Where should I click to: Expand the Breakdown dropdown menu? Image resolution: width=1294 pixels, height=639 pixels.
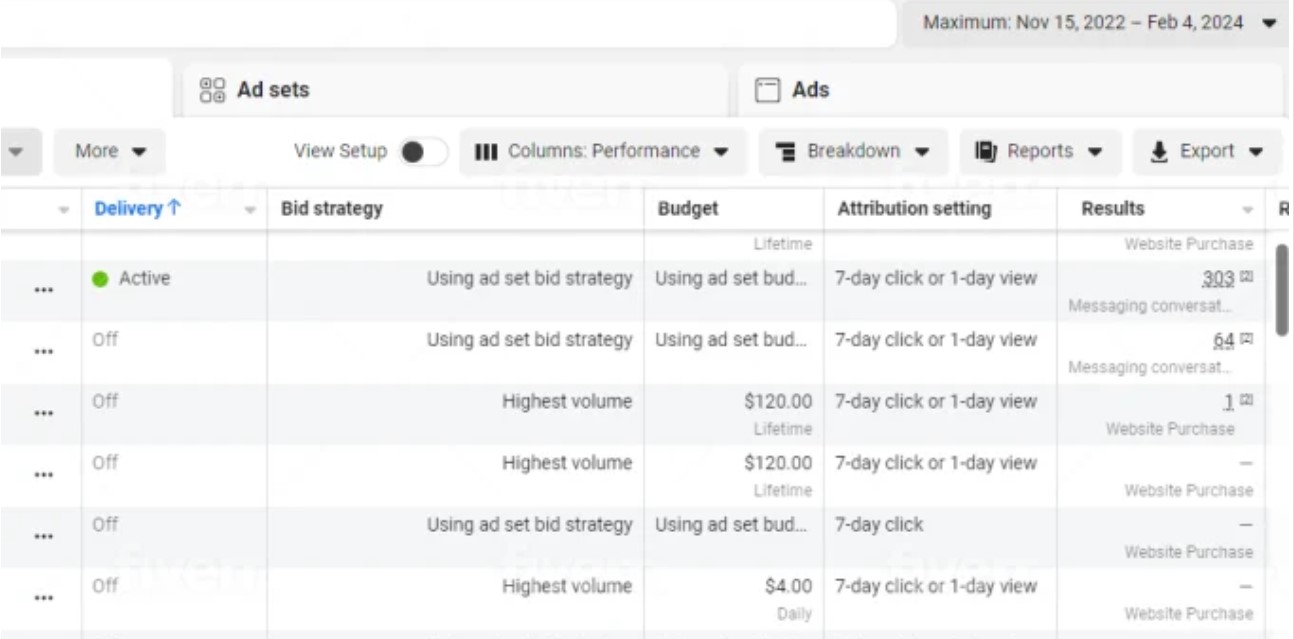(x=853, y=152)
